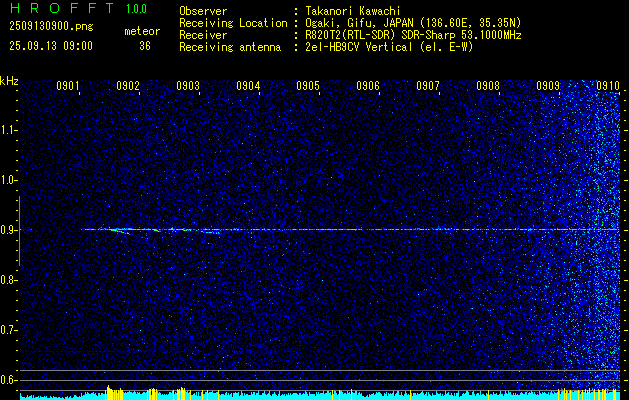
Task: Click the HROFFT title text
Action: tap(62, 8)
